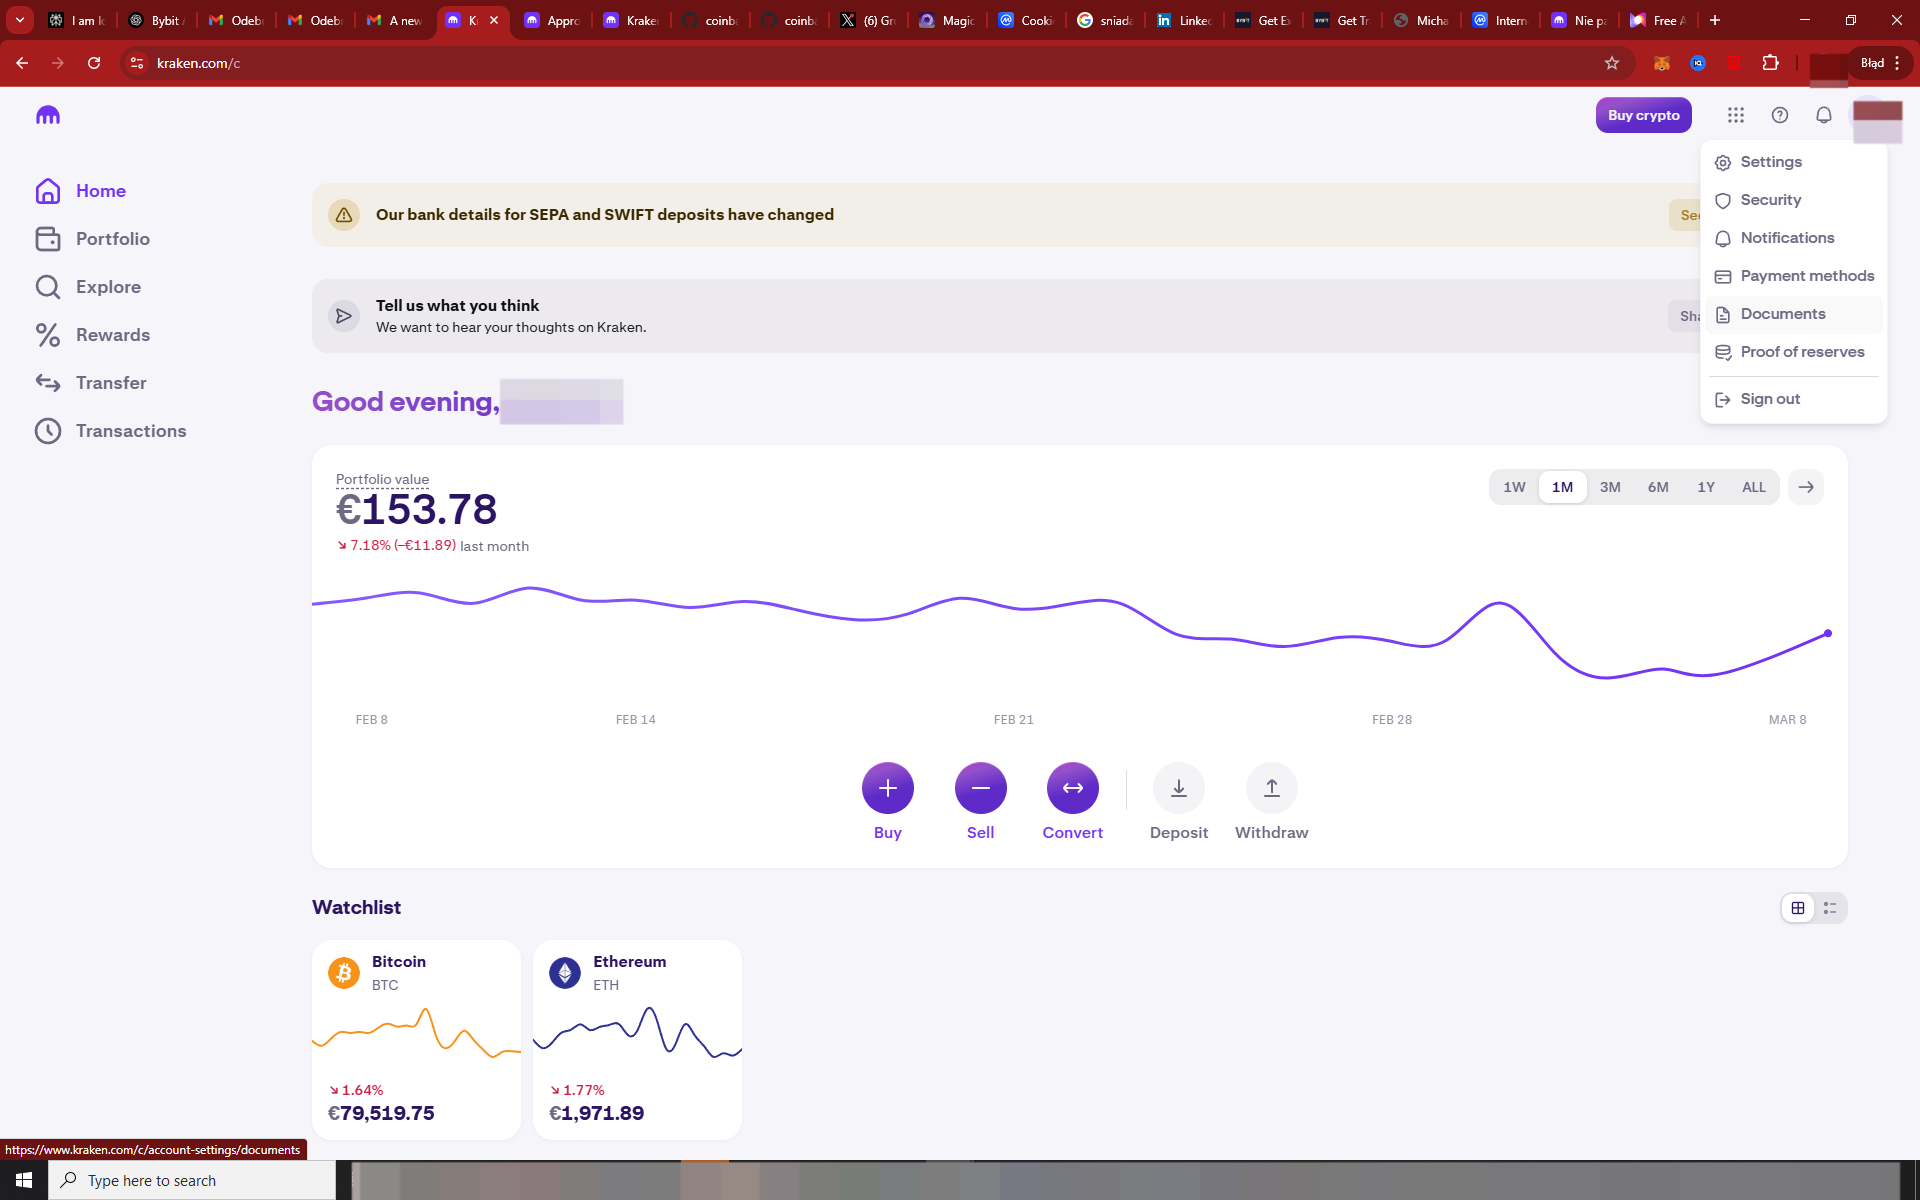Click the round Buy plus button
The height and width of the screenshot is (1200, 1920).
[888, 788]
